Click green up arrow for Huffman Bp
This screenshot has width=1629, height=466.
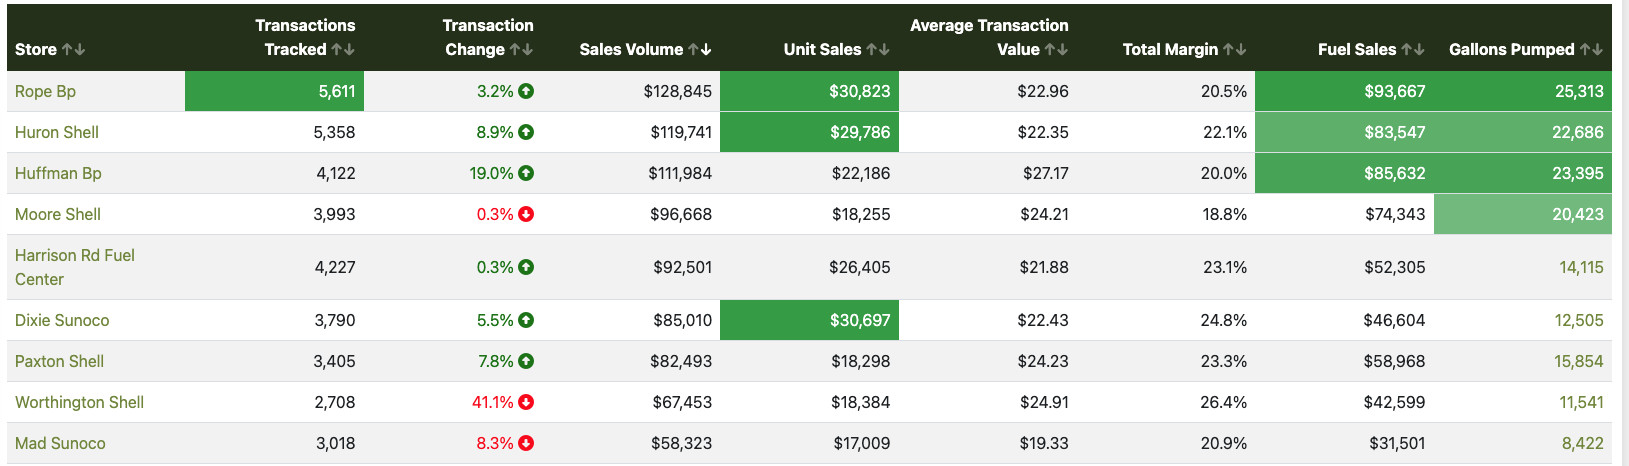(526, 173)
